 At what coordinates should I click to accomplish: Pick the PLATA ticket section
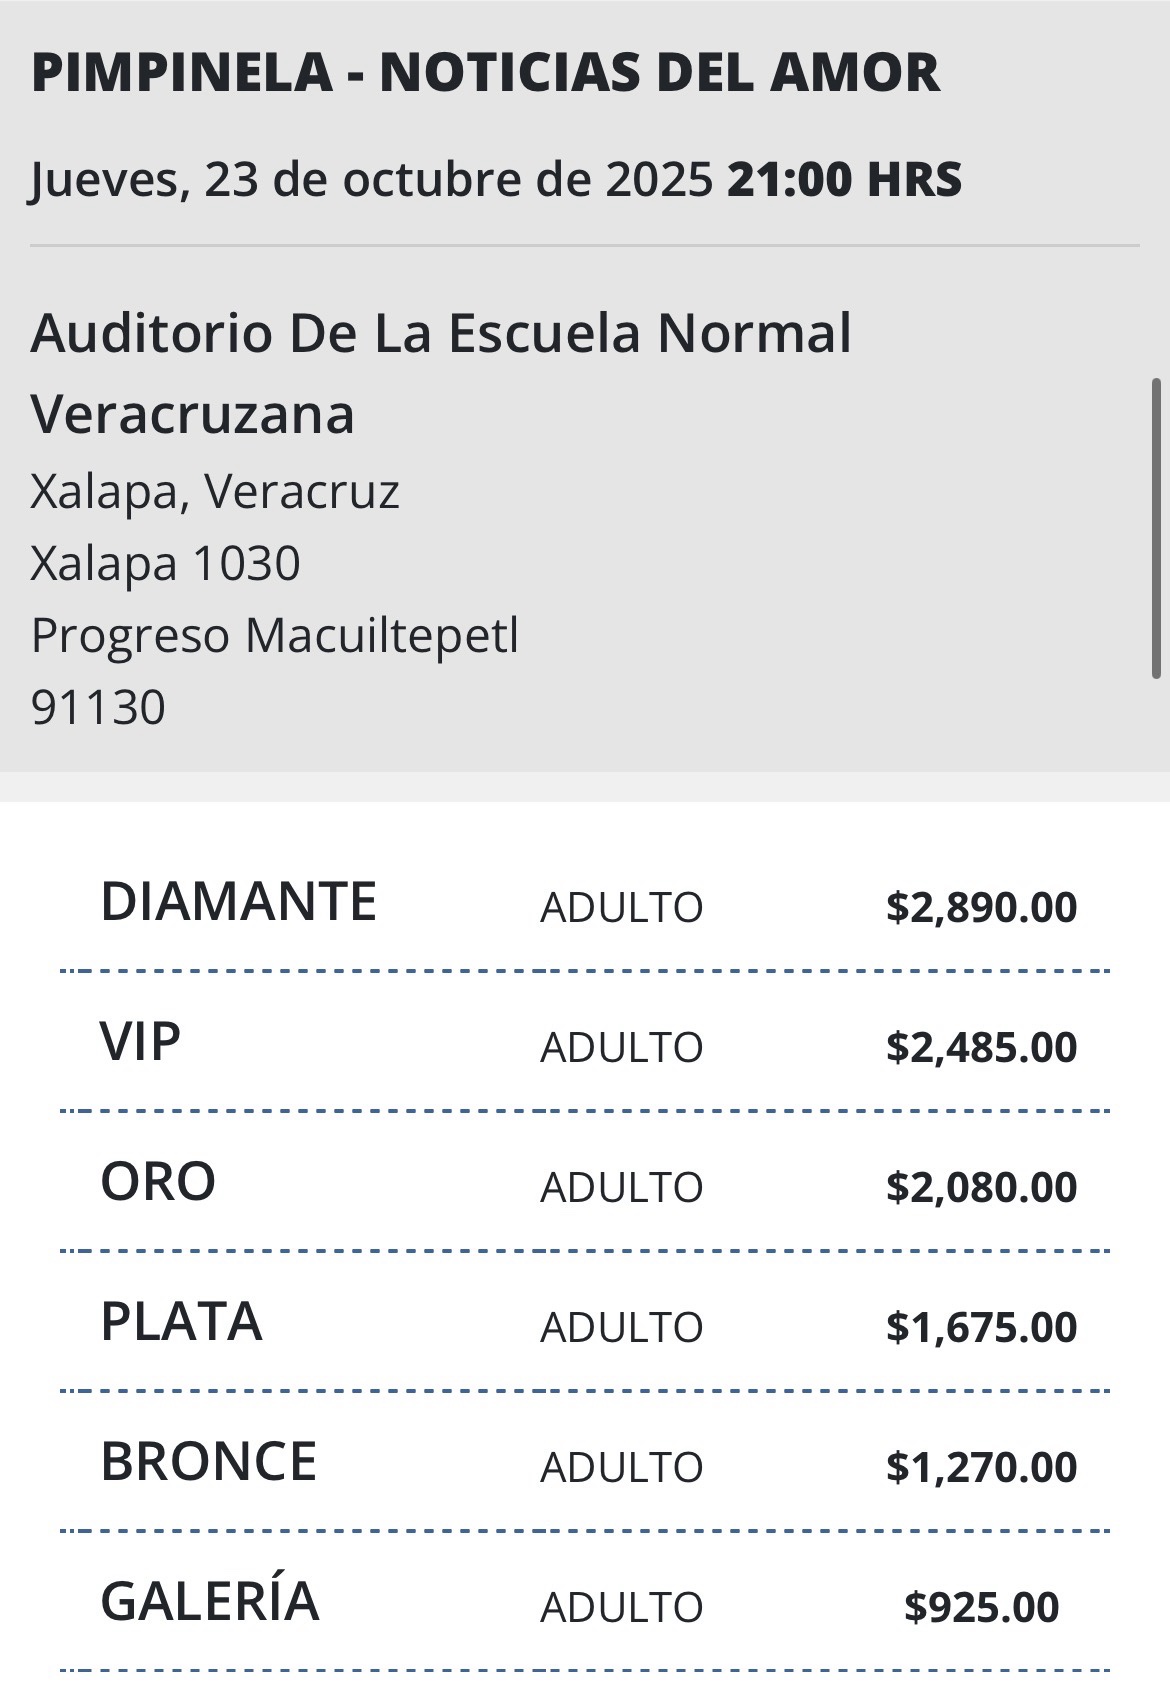[181, 1321]
